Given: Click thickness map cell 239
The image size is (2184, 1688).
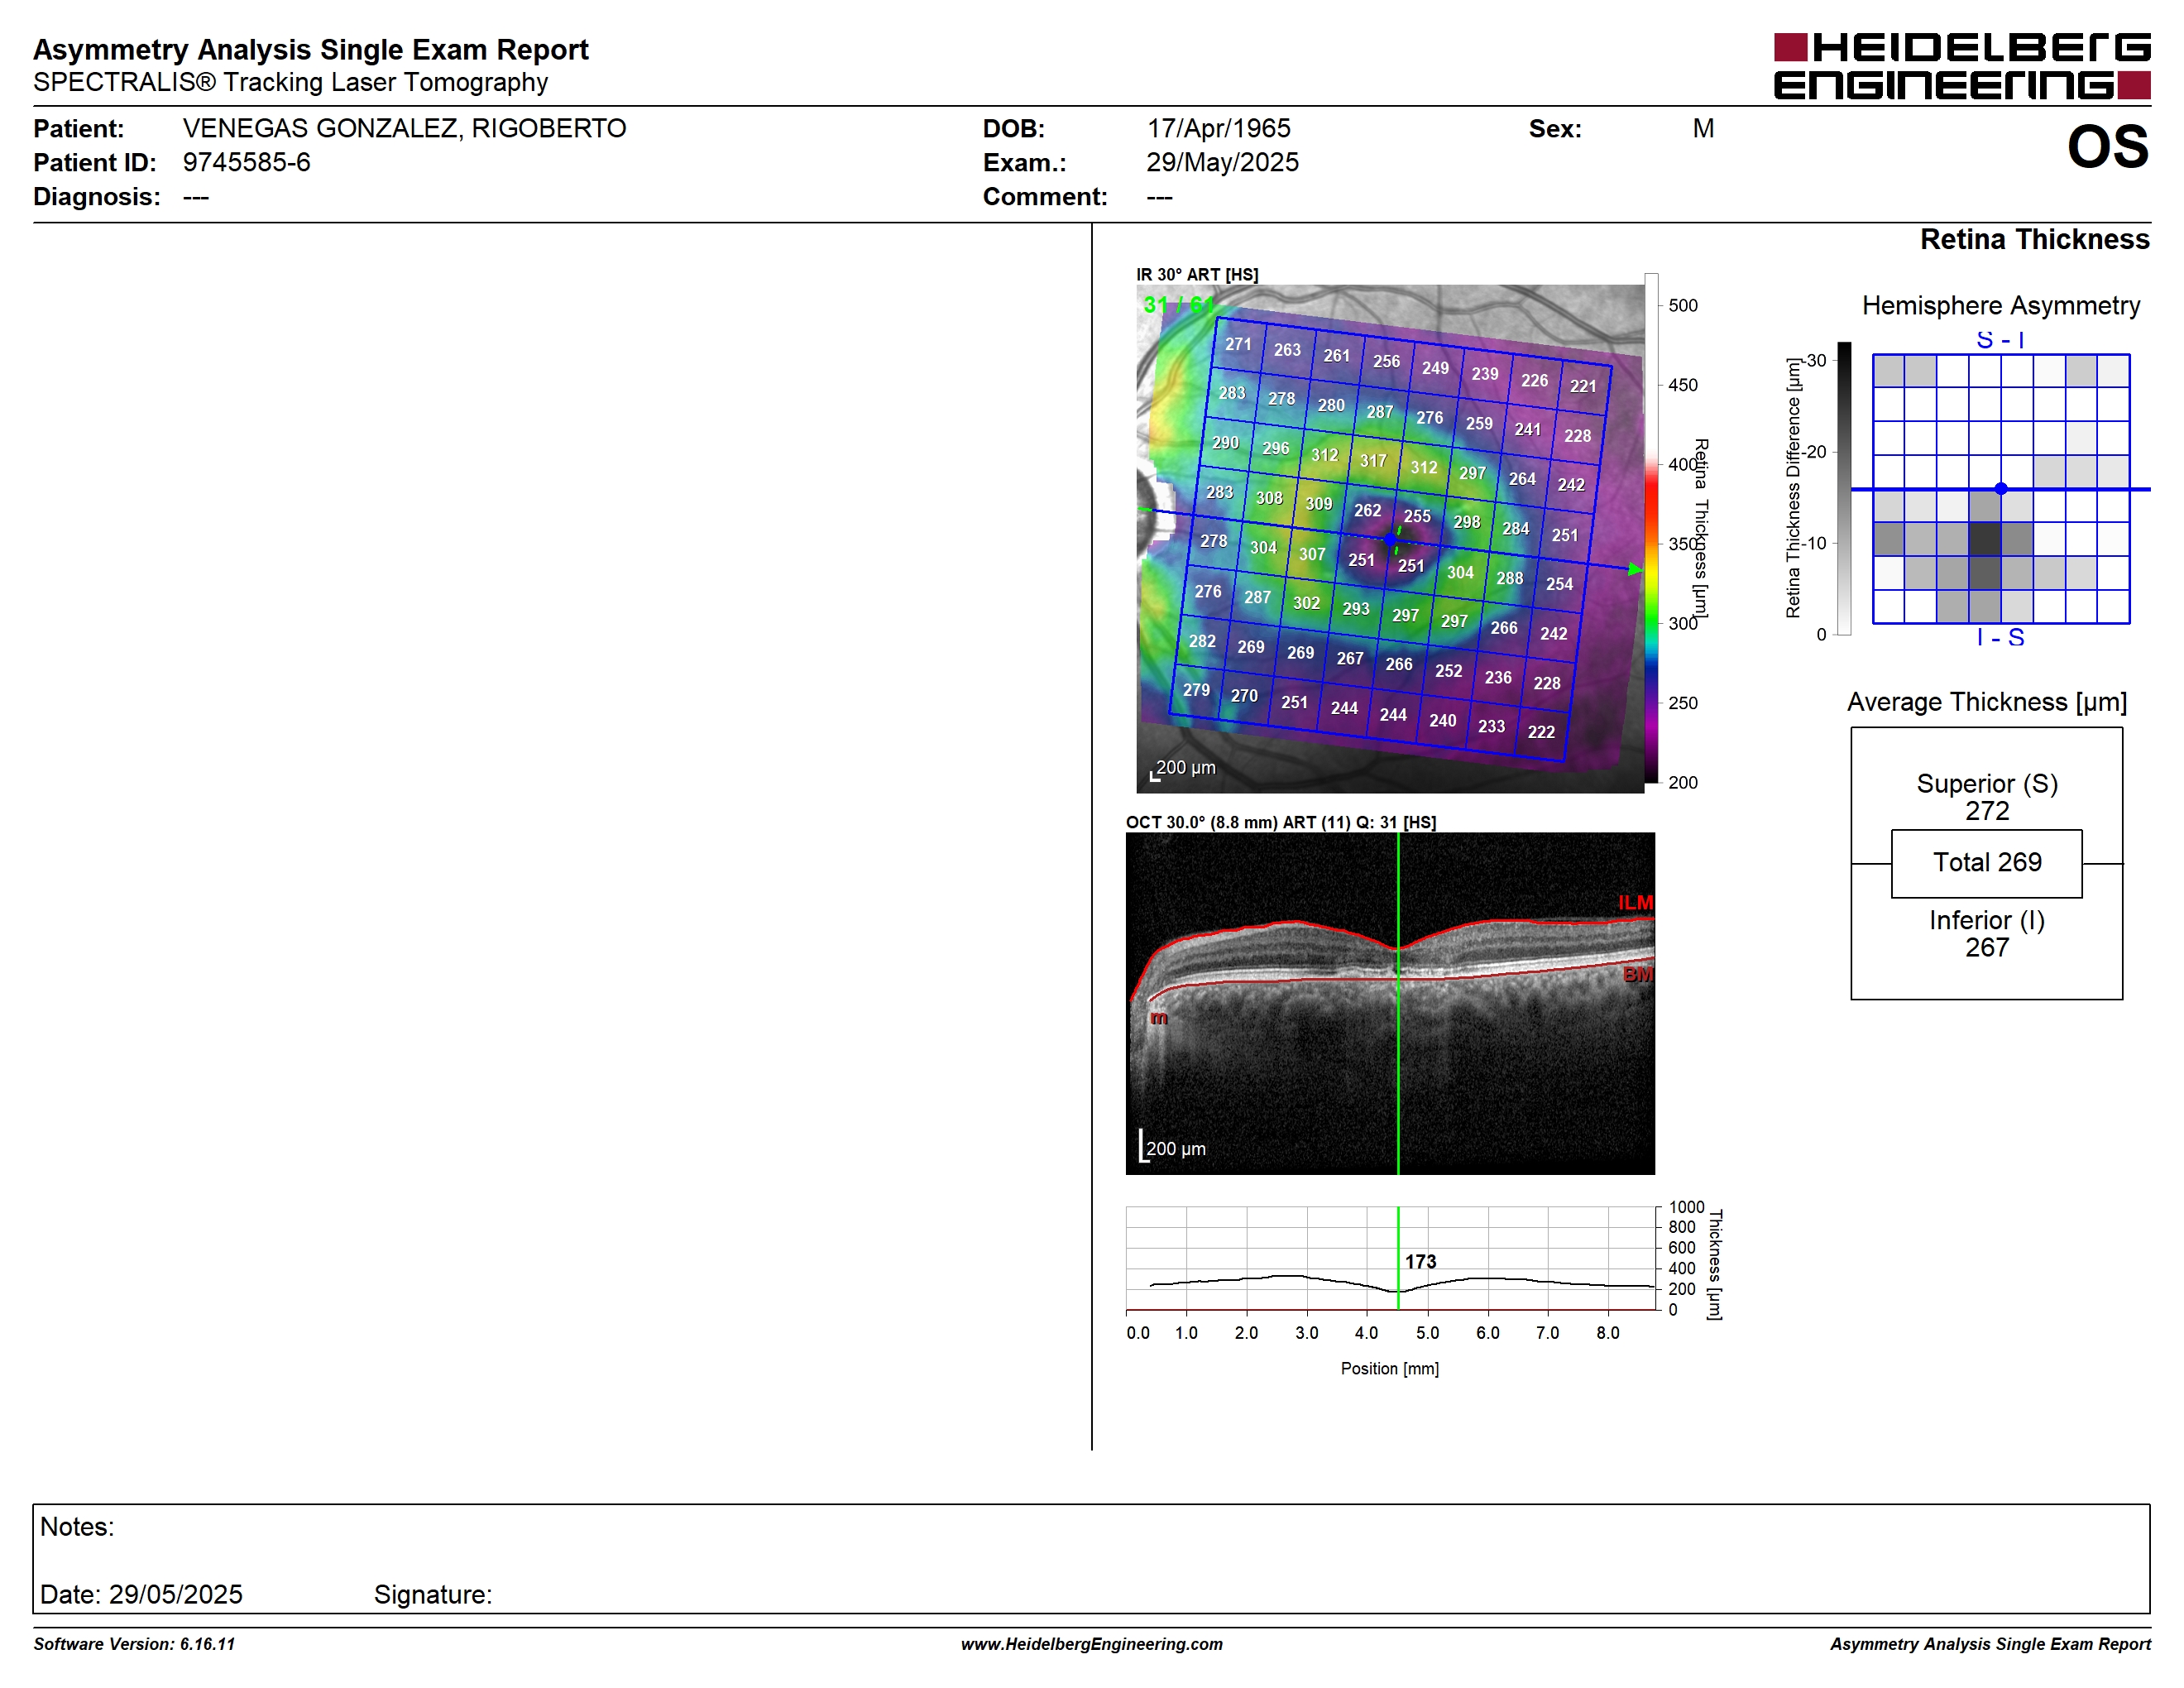Looking at the screenshot, I should point(1485,374).
